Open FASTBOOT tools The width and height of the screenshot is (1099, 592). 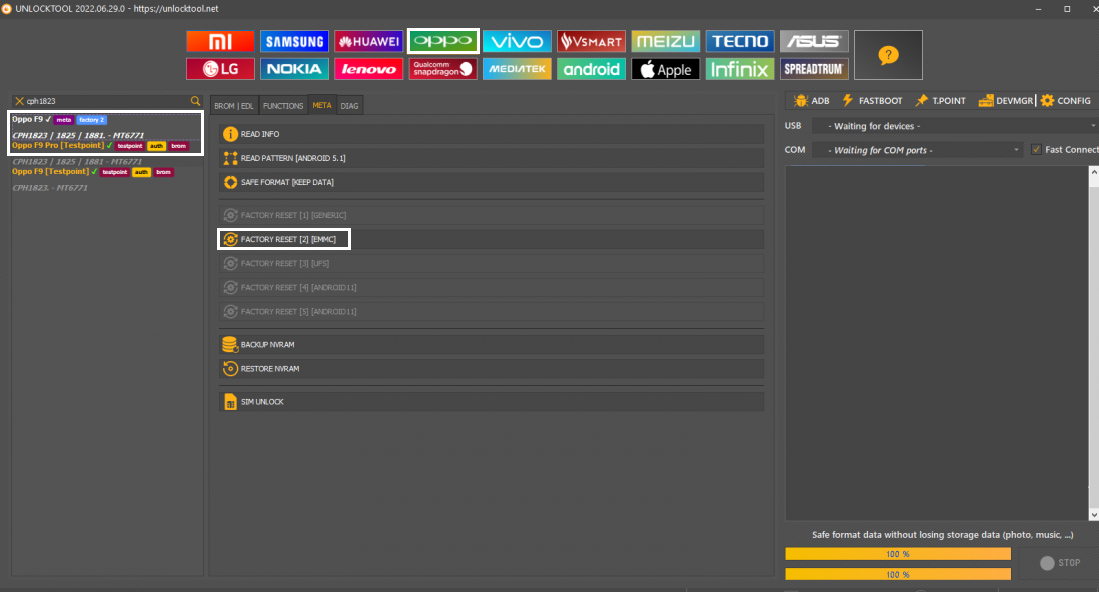(872, 101)
